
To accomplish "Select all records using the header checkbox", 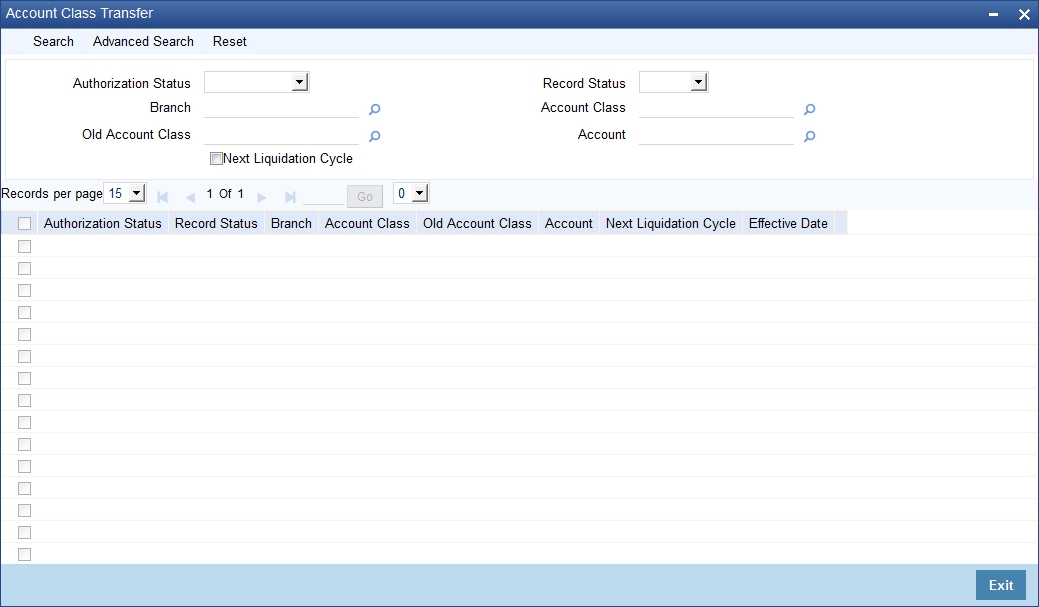I will pos(24,223).
